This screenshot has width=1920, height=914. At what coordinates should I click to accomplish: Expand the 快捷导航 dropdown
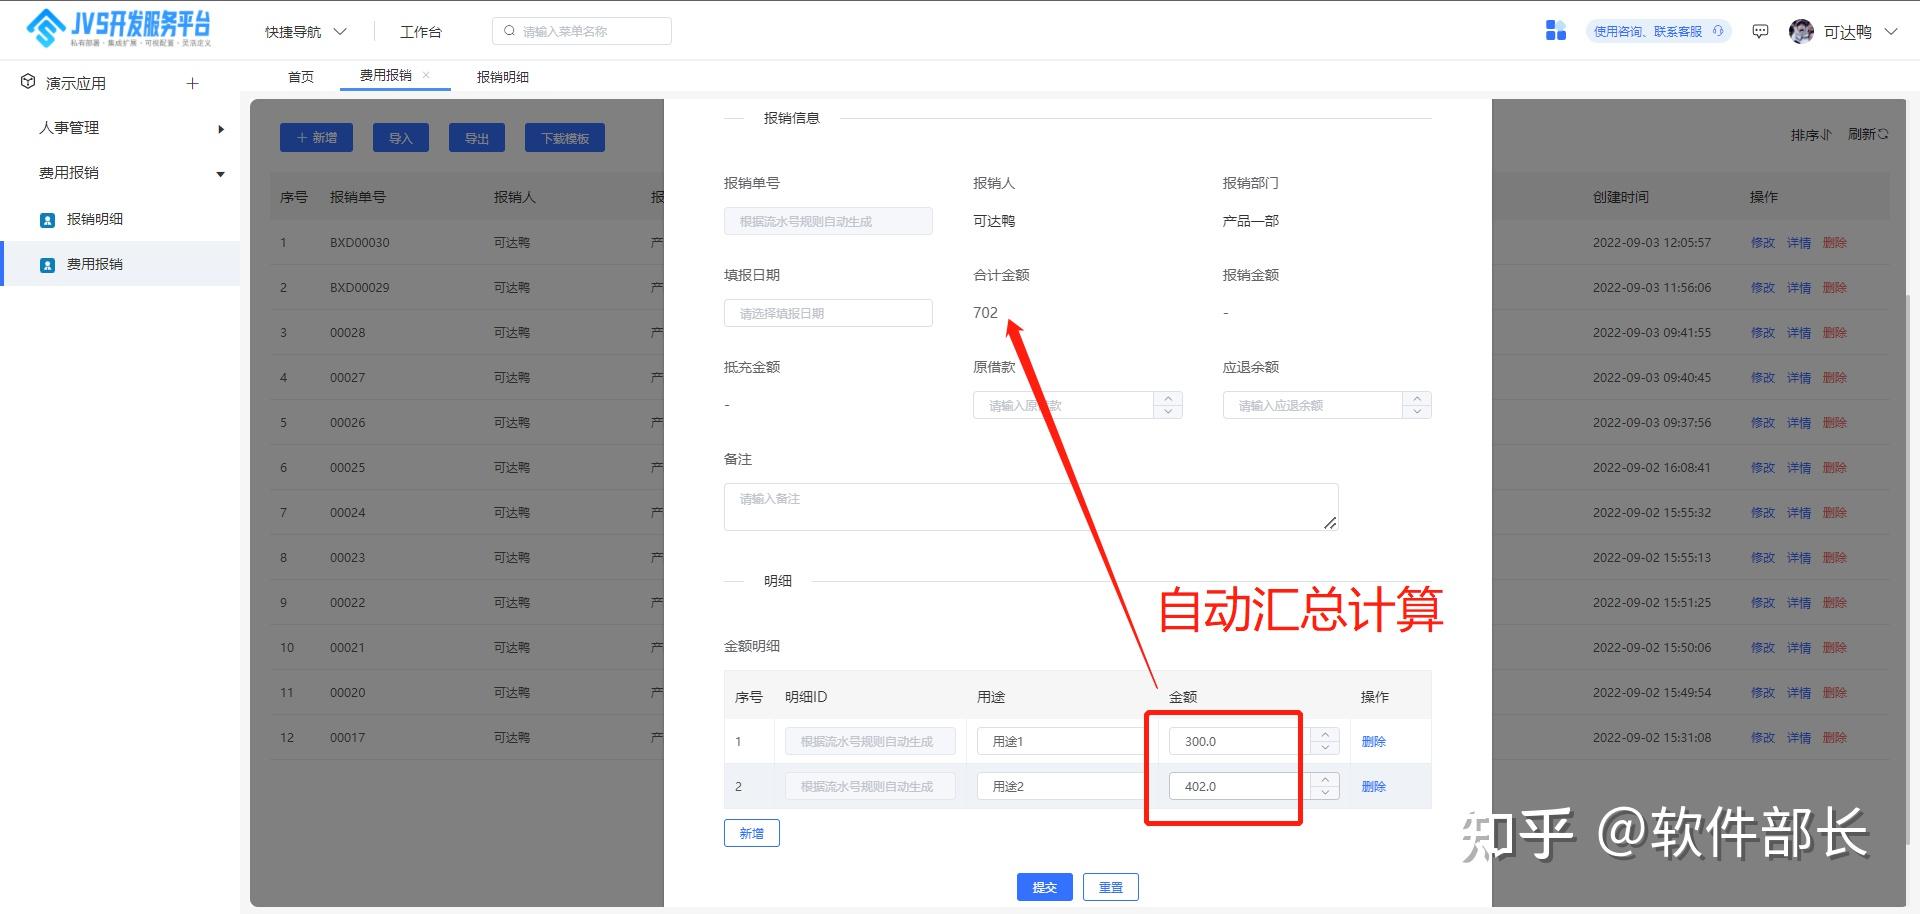coord(340,32)
